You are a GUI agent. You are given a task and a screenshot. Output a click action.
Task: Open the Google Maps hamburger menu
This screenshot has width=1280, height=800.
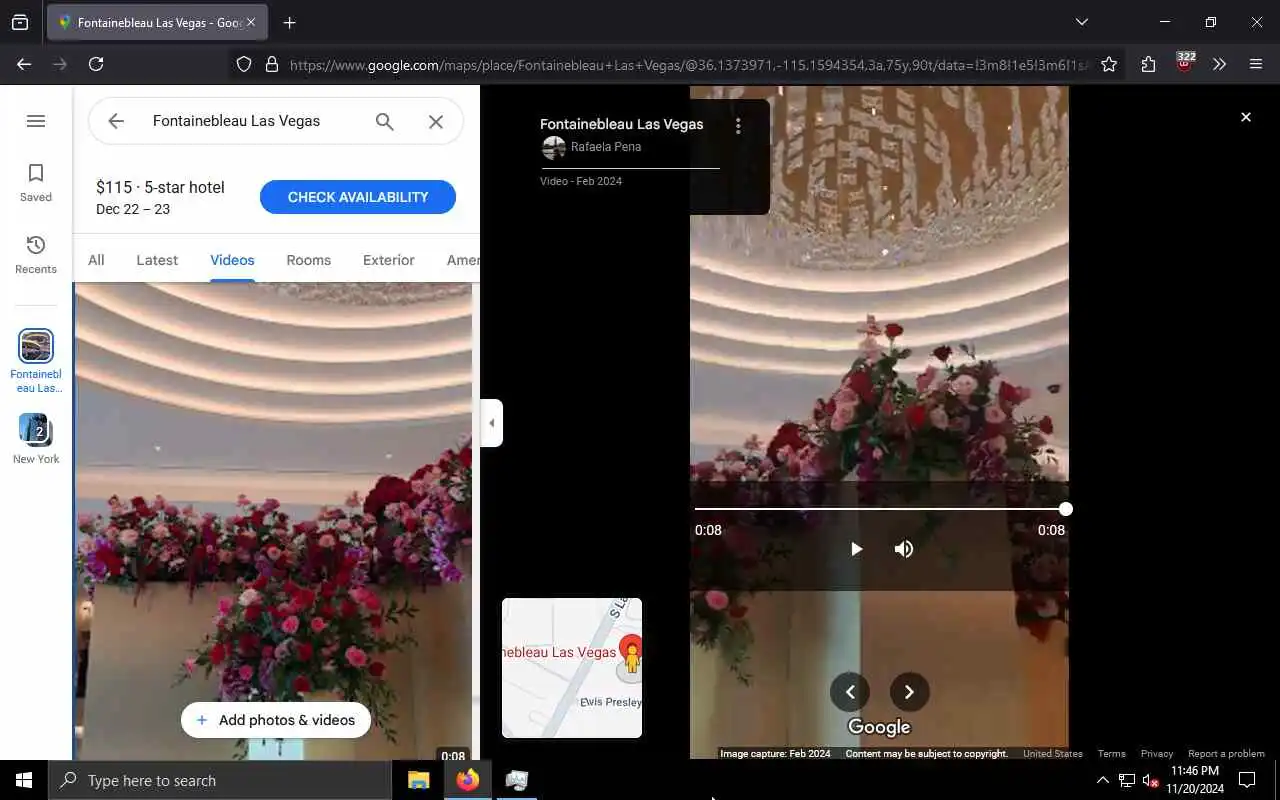tap(36, 121)
